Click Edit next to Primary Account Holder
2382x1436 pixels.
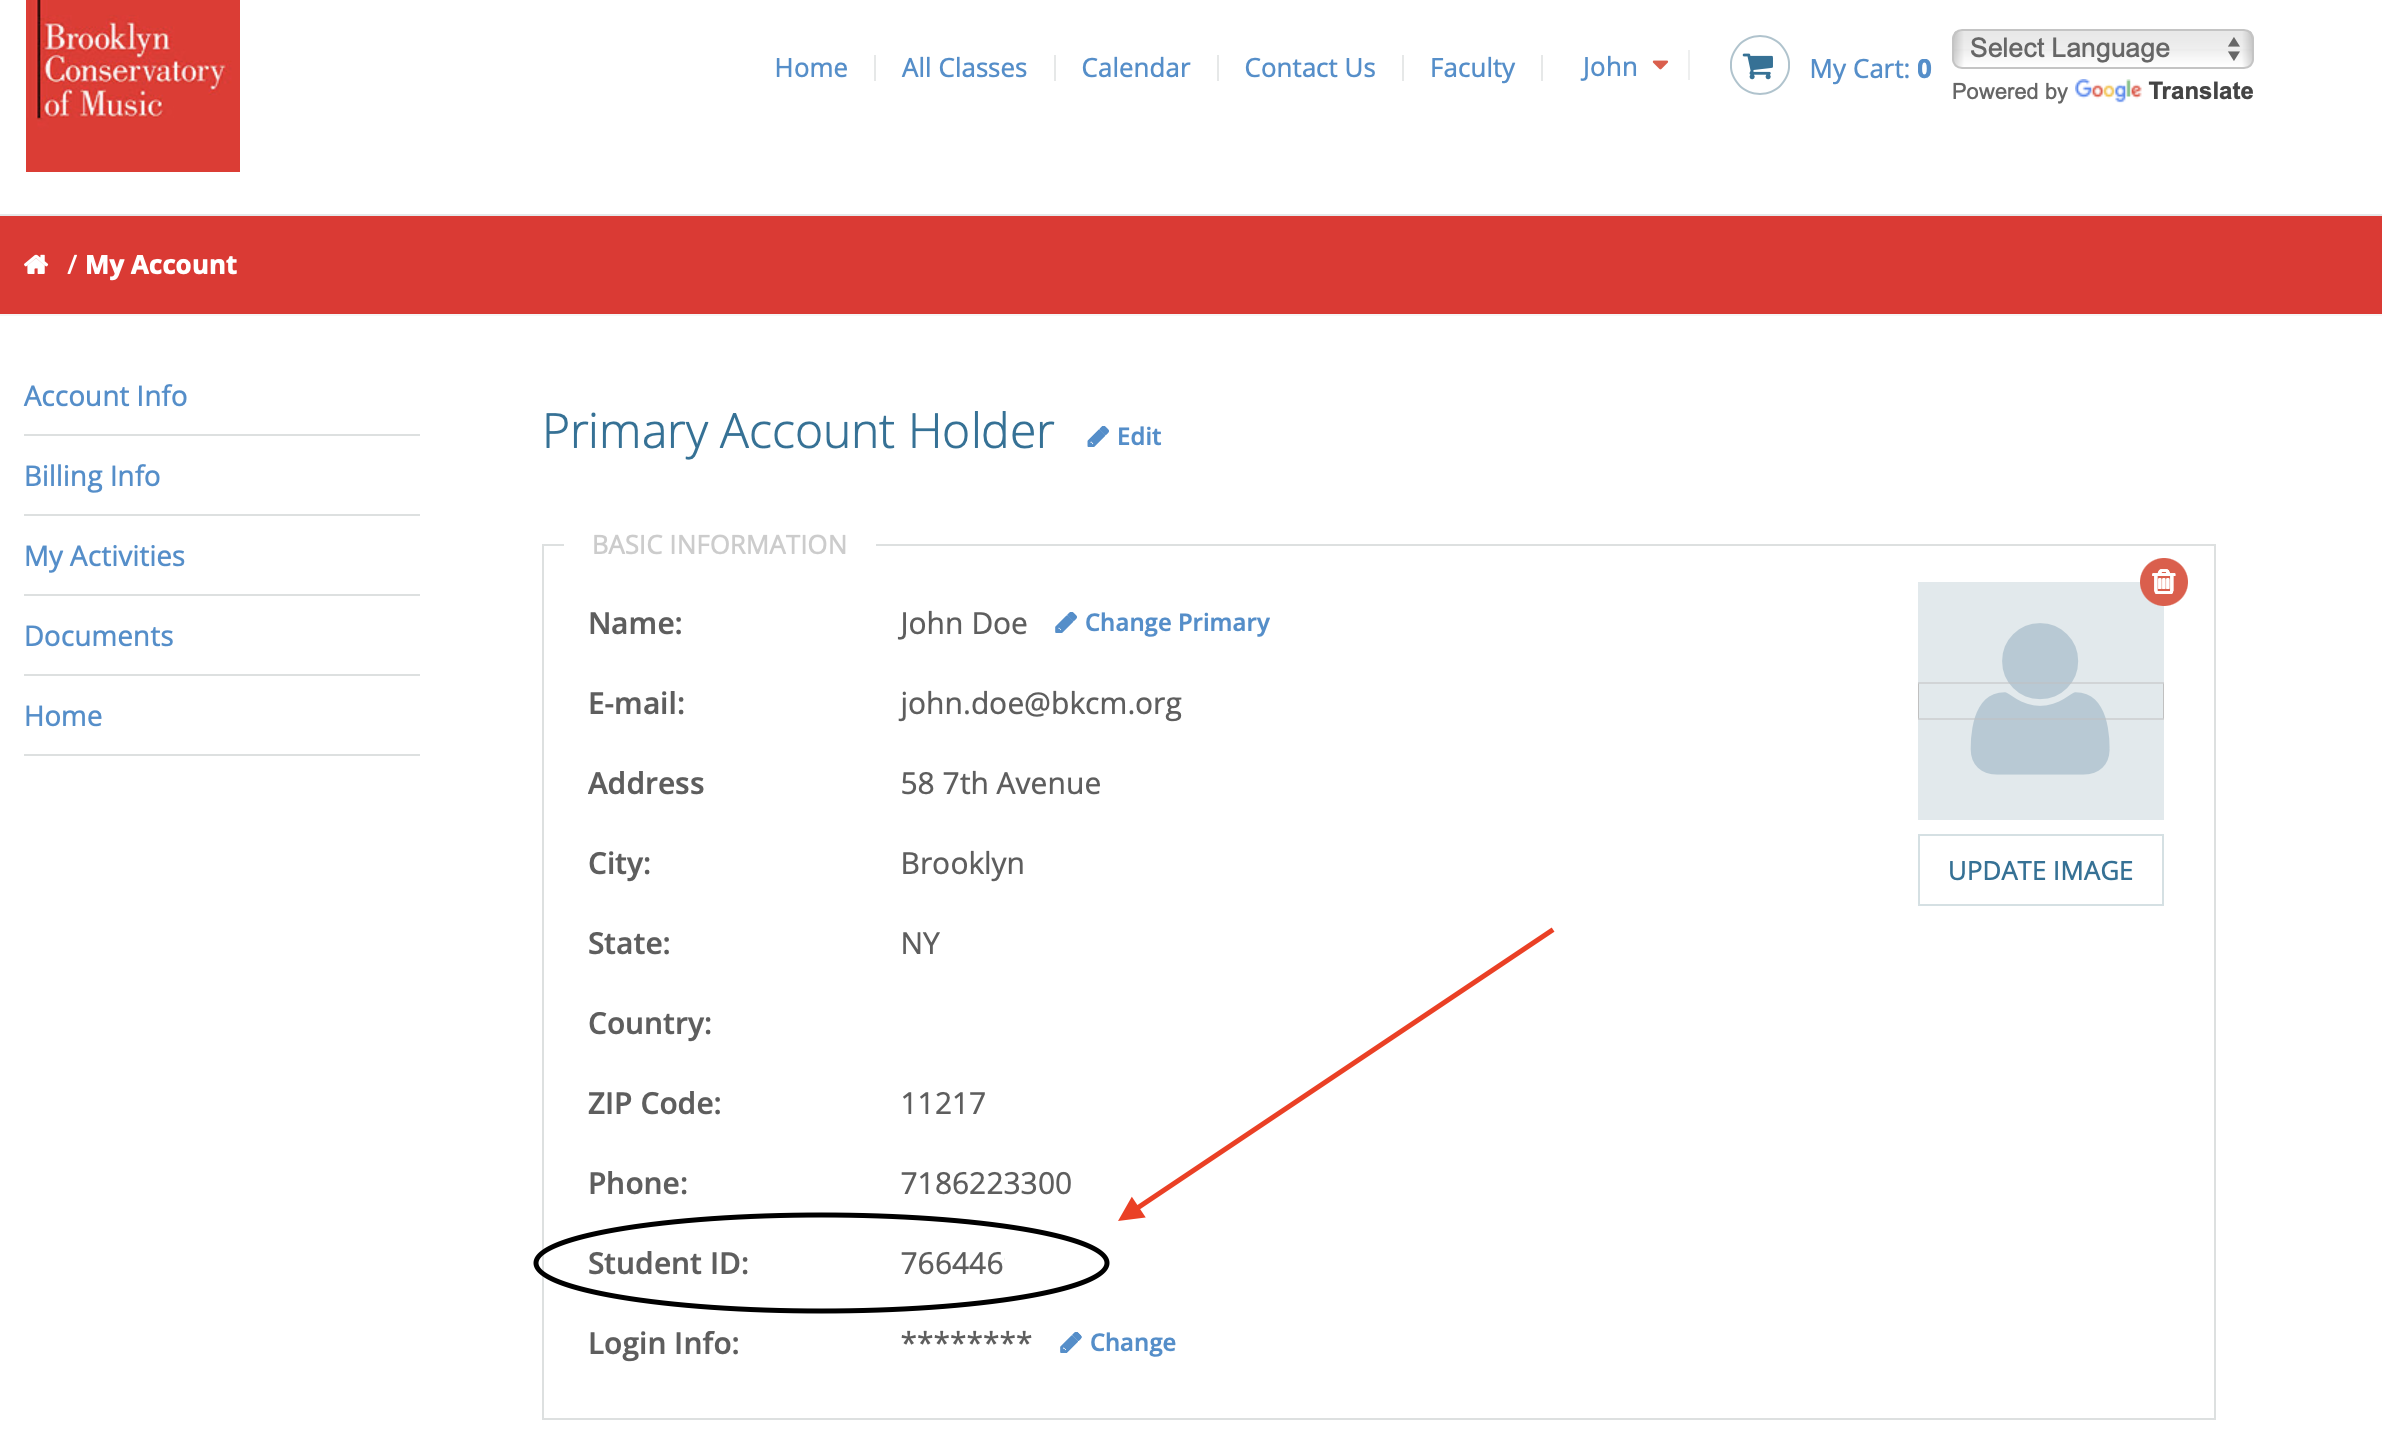[1125, 436]
